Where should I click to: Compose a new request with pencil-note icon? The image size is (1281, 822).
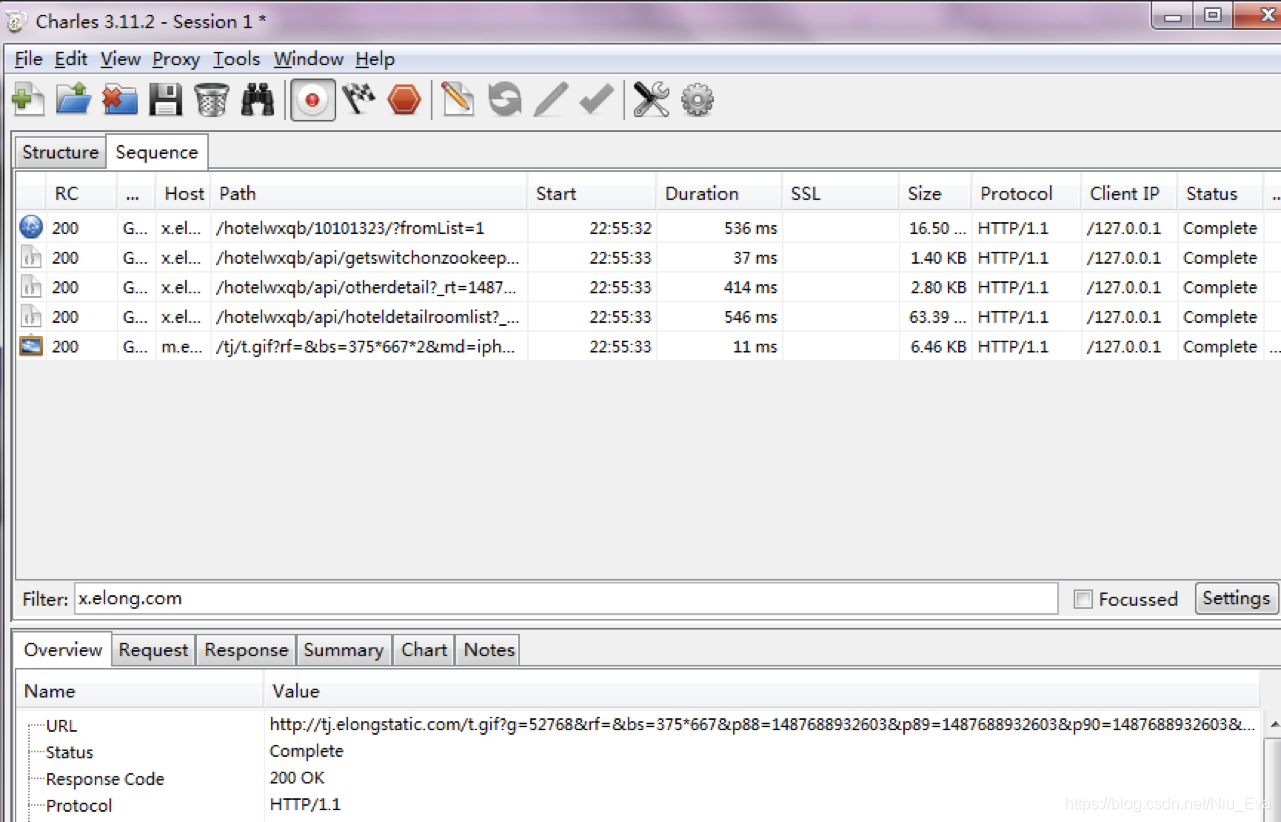click(457, 100)
